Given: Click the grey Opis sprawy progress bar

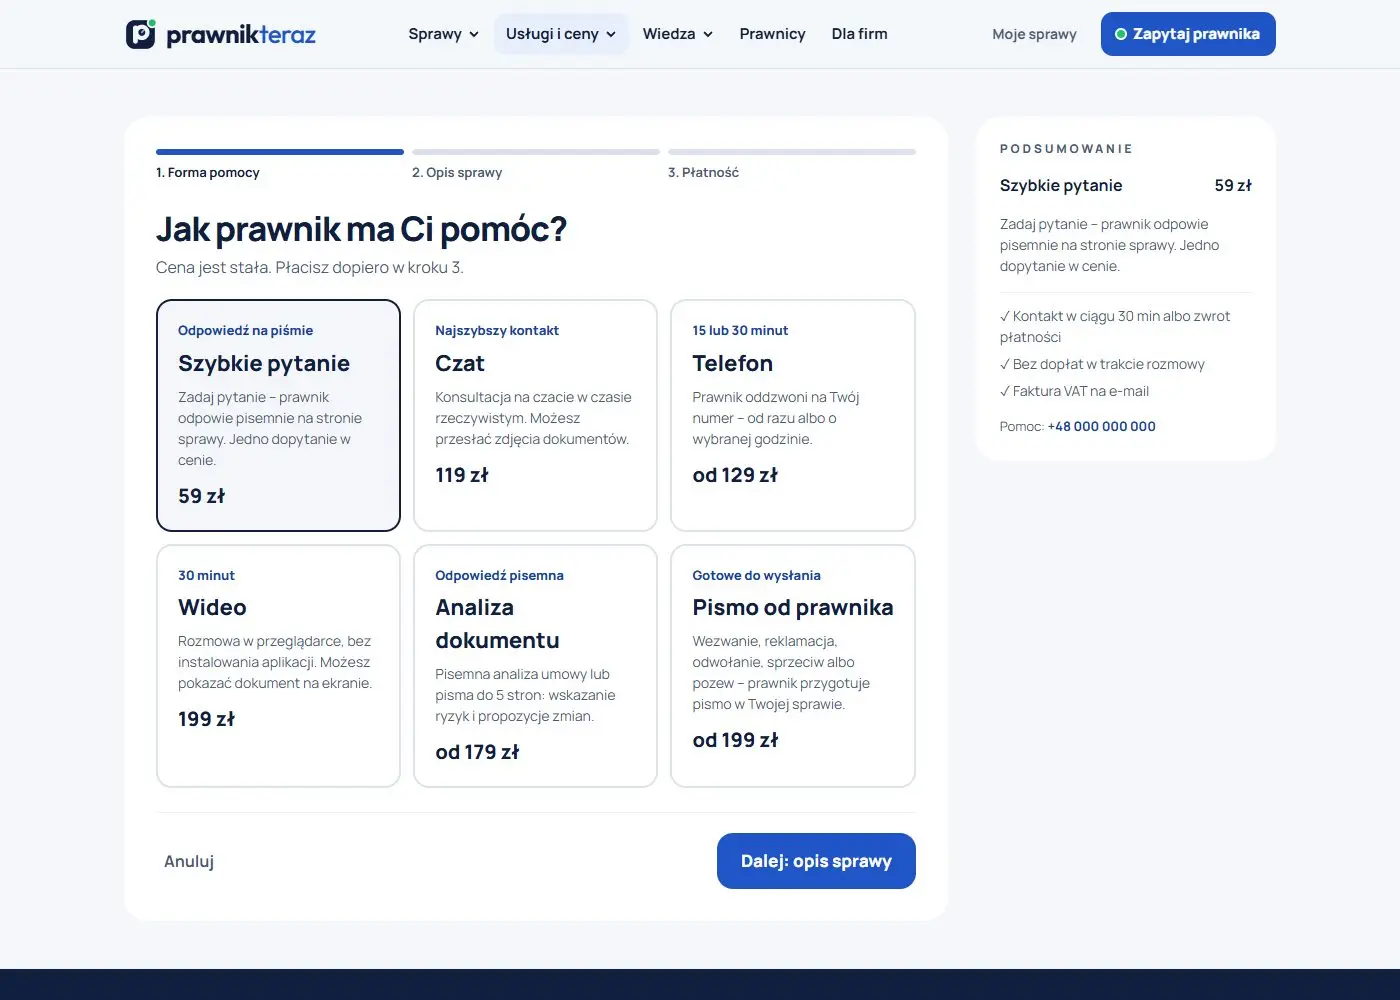Looking at the screenshot, I should pos(536,152).
